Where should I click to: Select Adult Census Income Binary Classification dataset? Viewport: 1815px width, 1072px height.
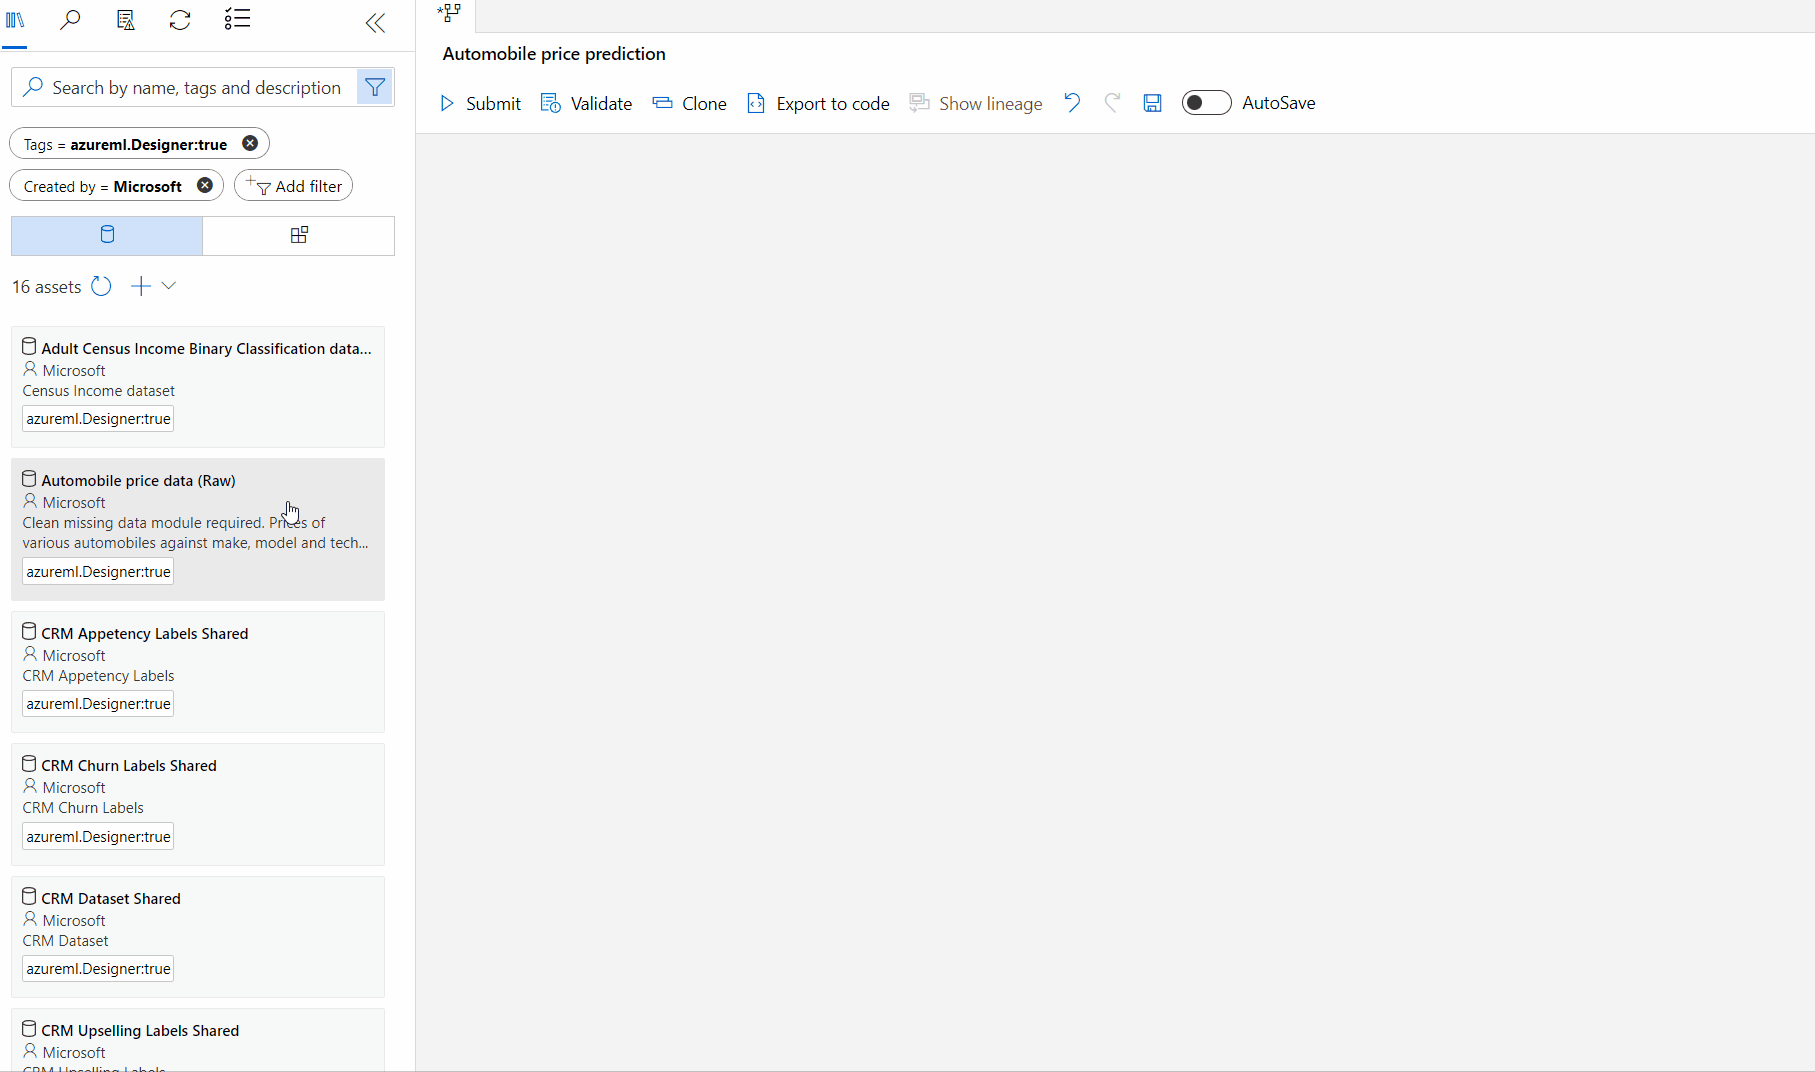[x=198, y=386]
